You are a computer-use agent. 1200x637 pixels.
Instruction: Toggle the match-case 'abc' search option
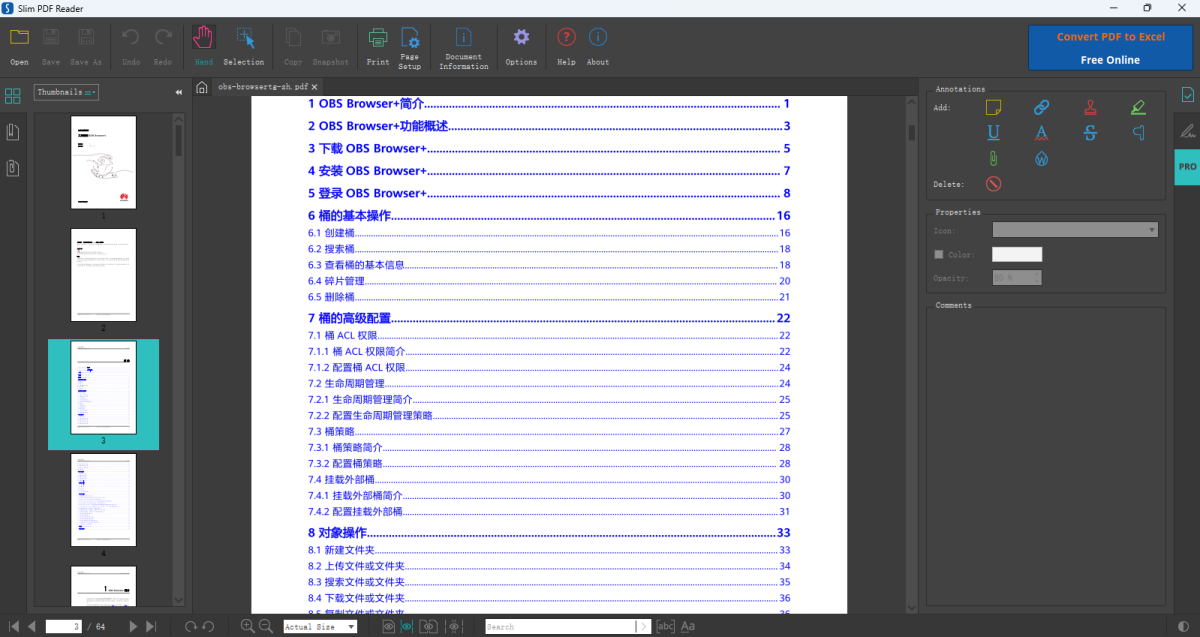point(665,626)
